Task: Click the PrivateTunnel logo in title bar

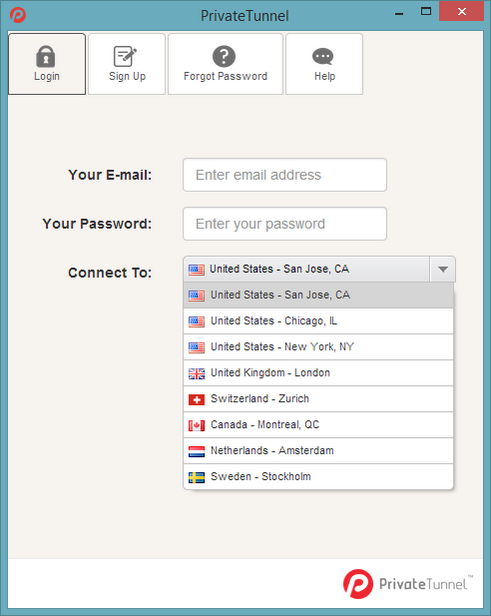Action: 18,15
